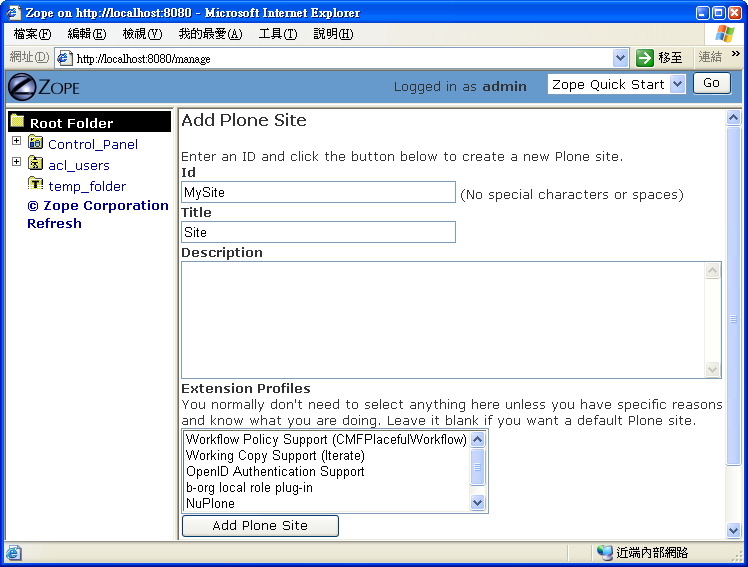
Task: Open the 檔案(F) menu
Action: click(x=32, y=34)
